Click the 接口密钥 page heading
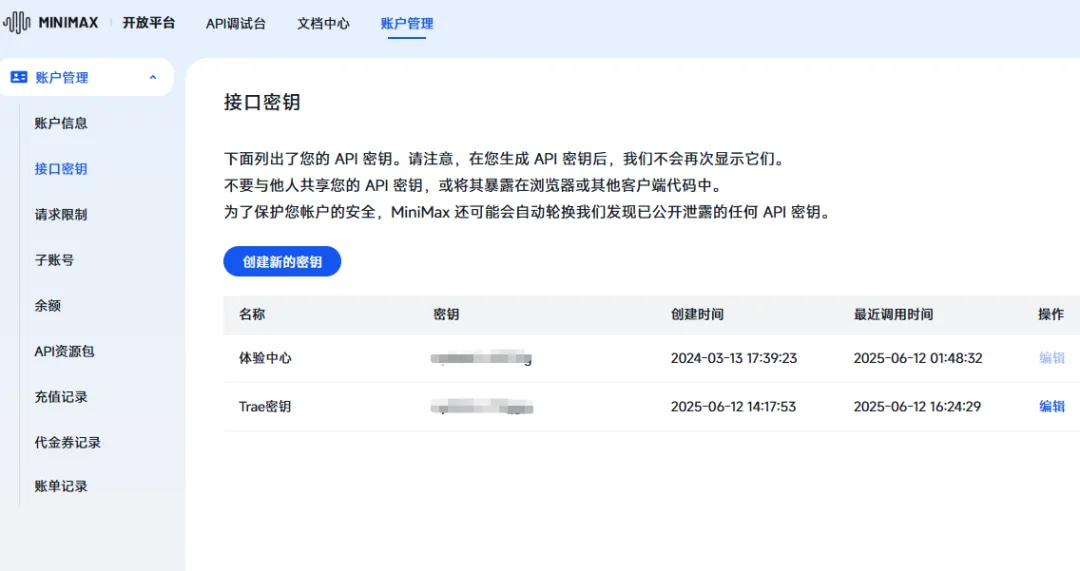The image size is (1080, 571). pos(262,103)
